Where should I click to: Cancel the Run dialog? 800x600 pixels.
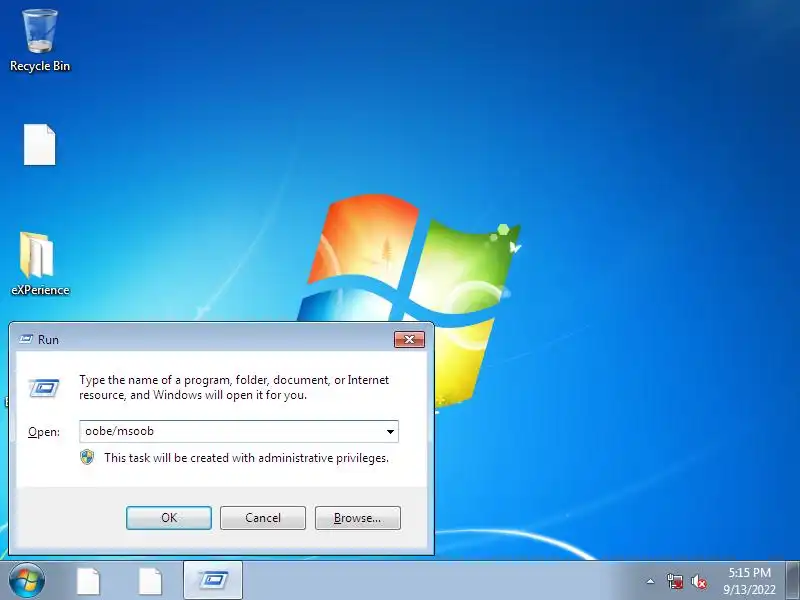coord(263,518)
